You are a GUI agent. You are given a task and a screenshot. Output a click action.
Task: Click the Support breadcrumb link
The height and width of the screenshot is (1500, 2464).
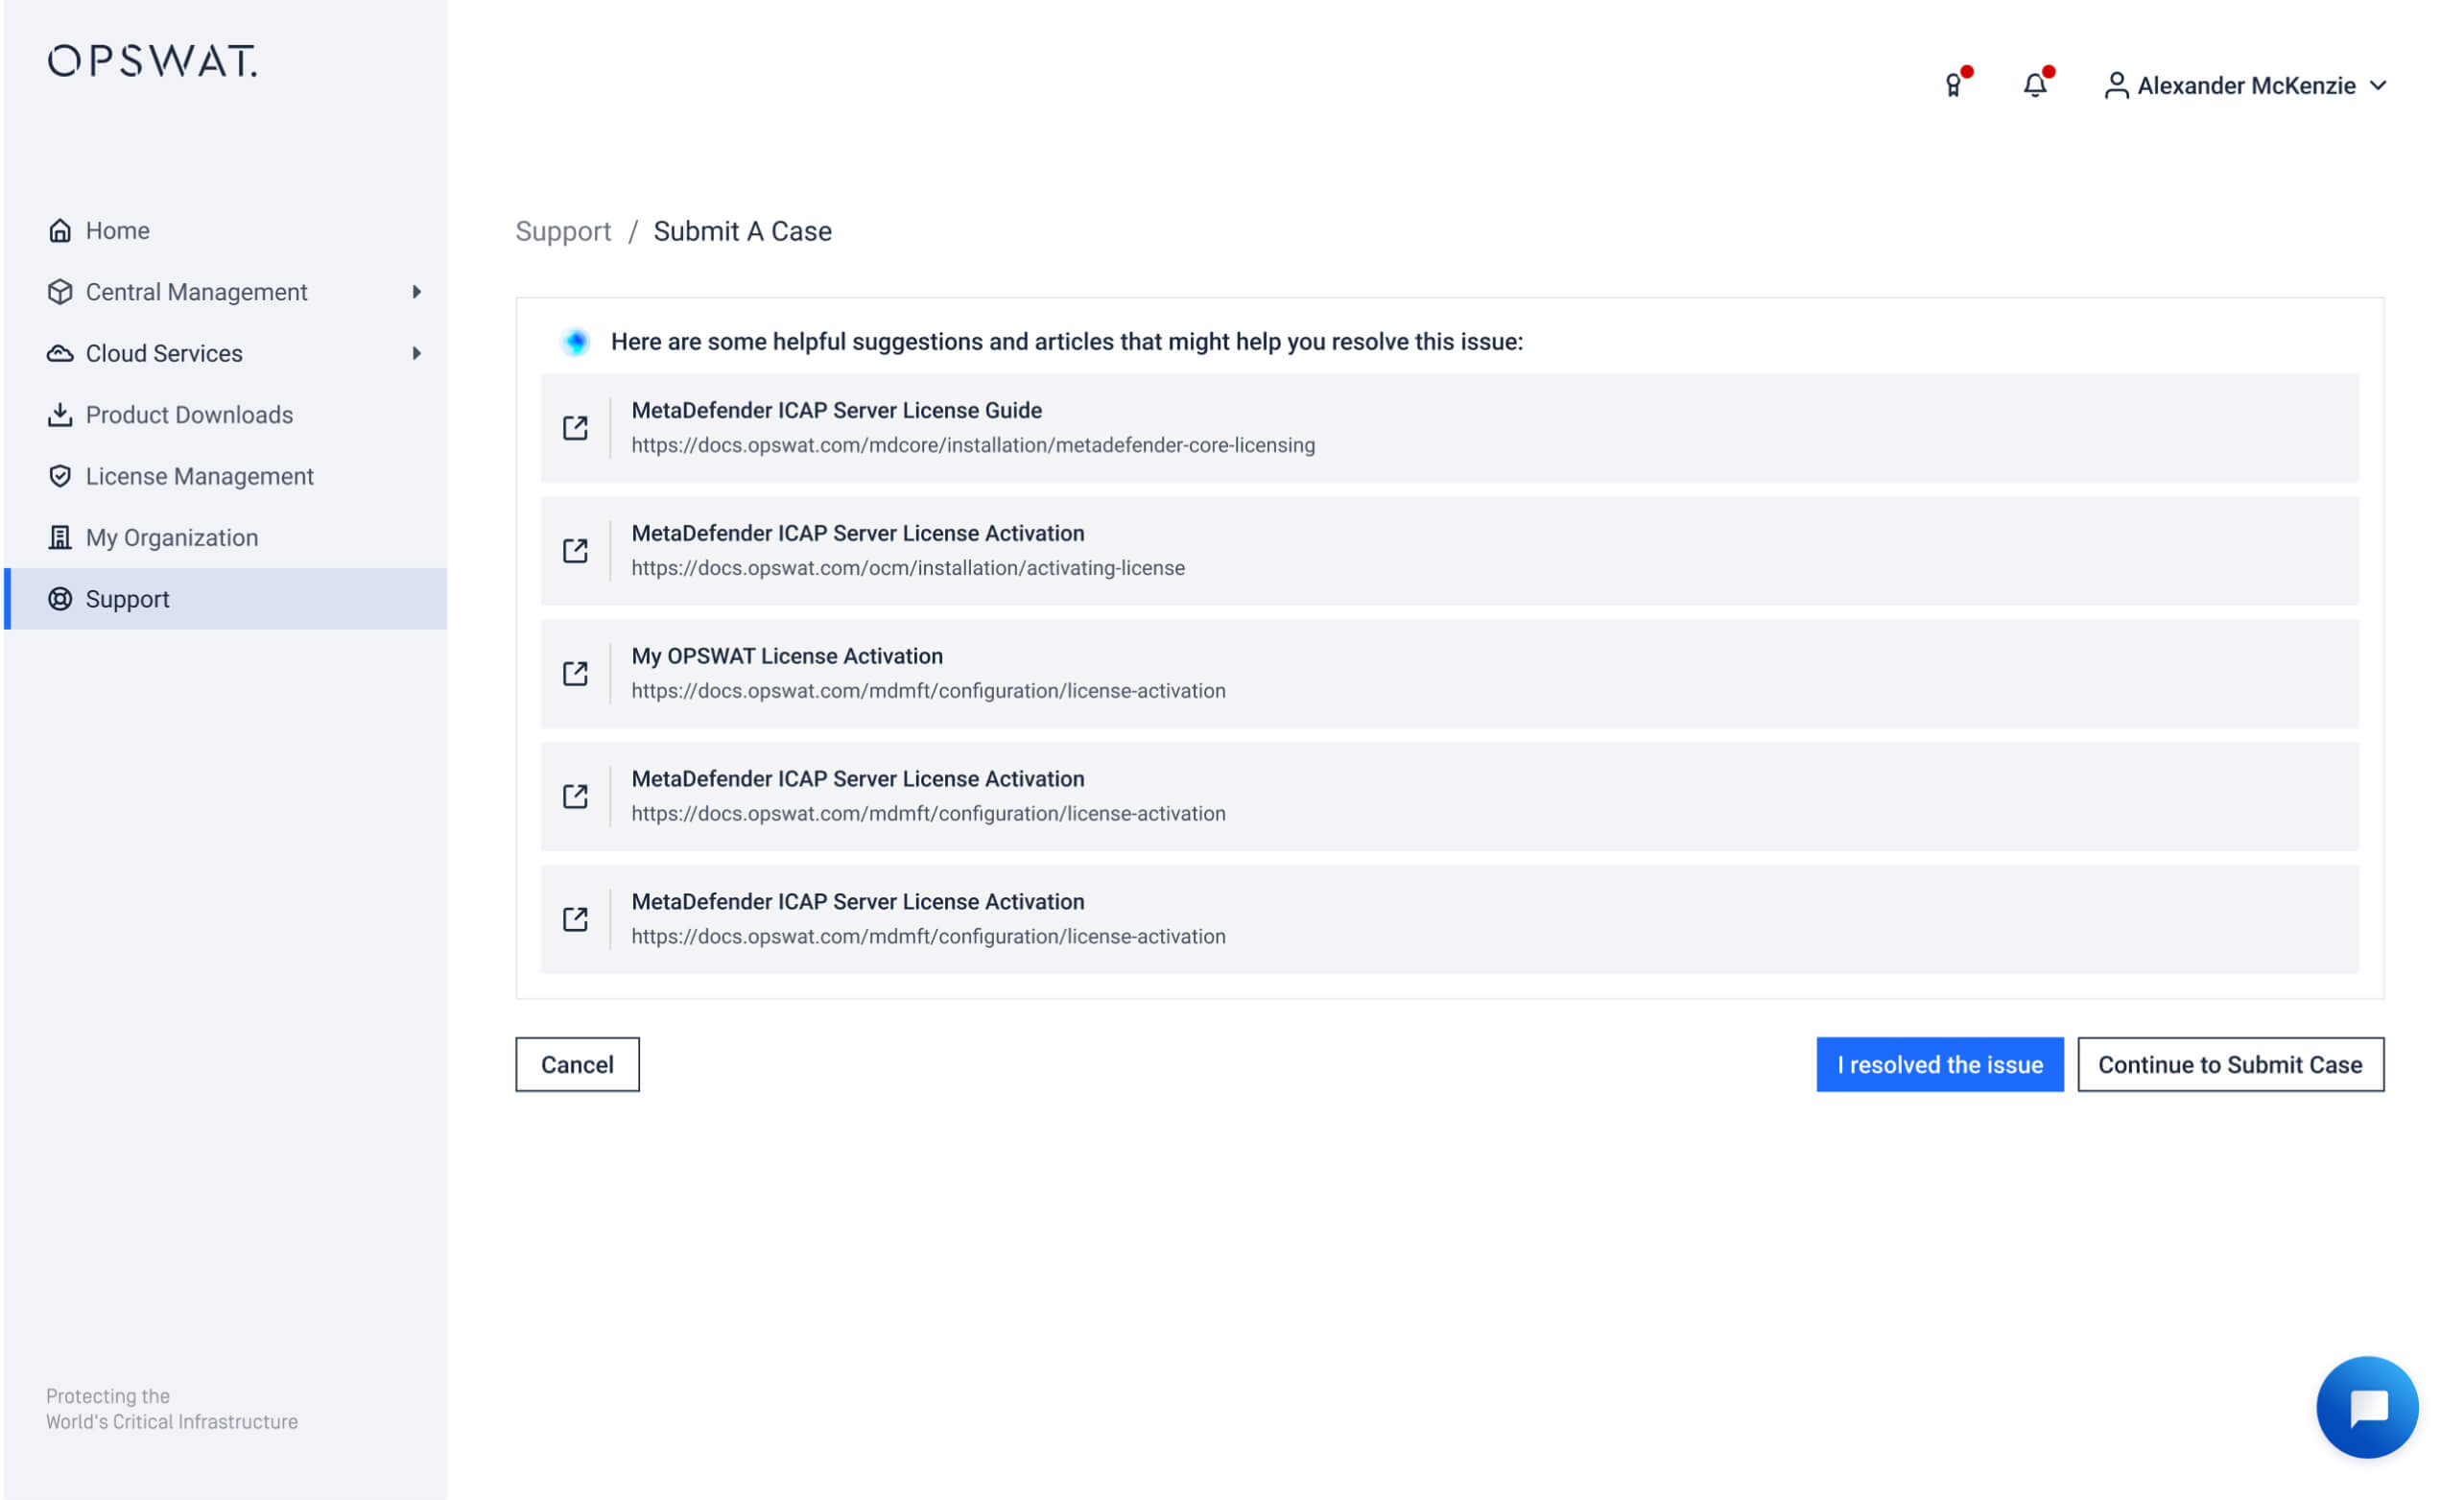tap(563, 231)
